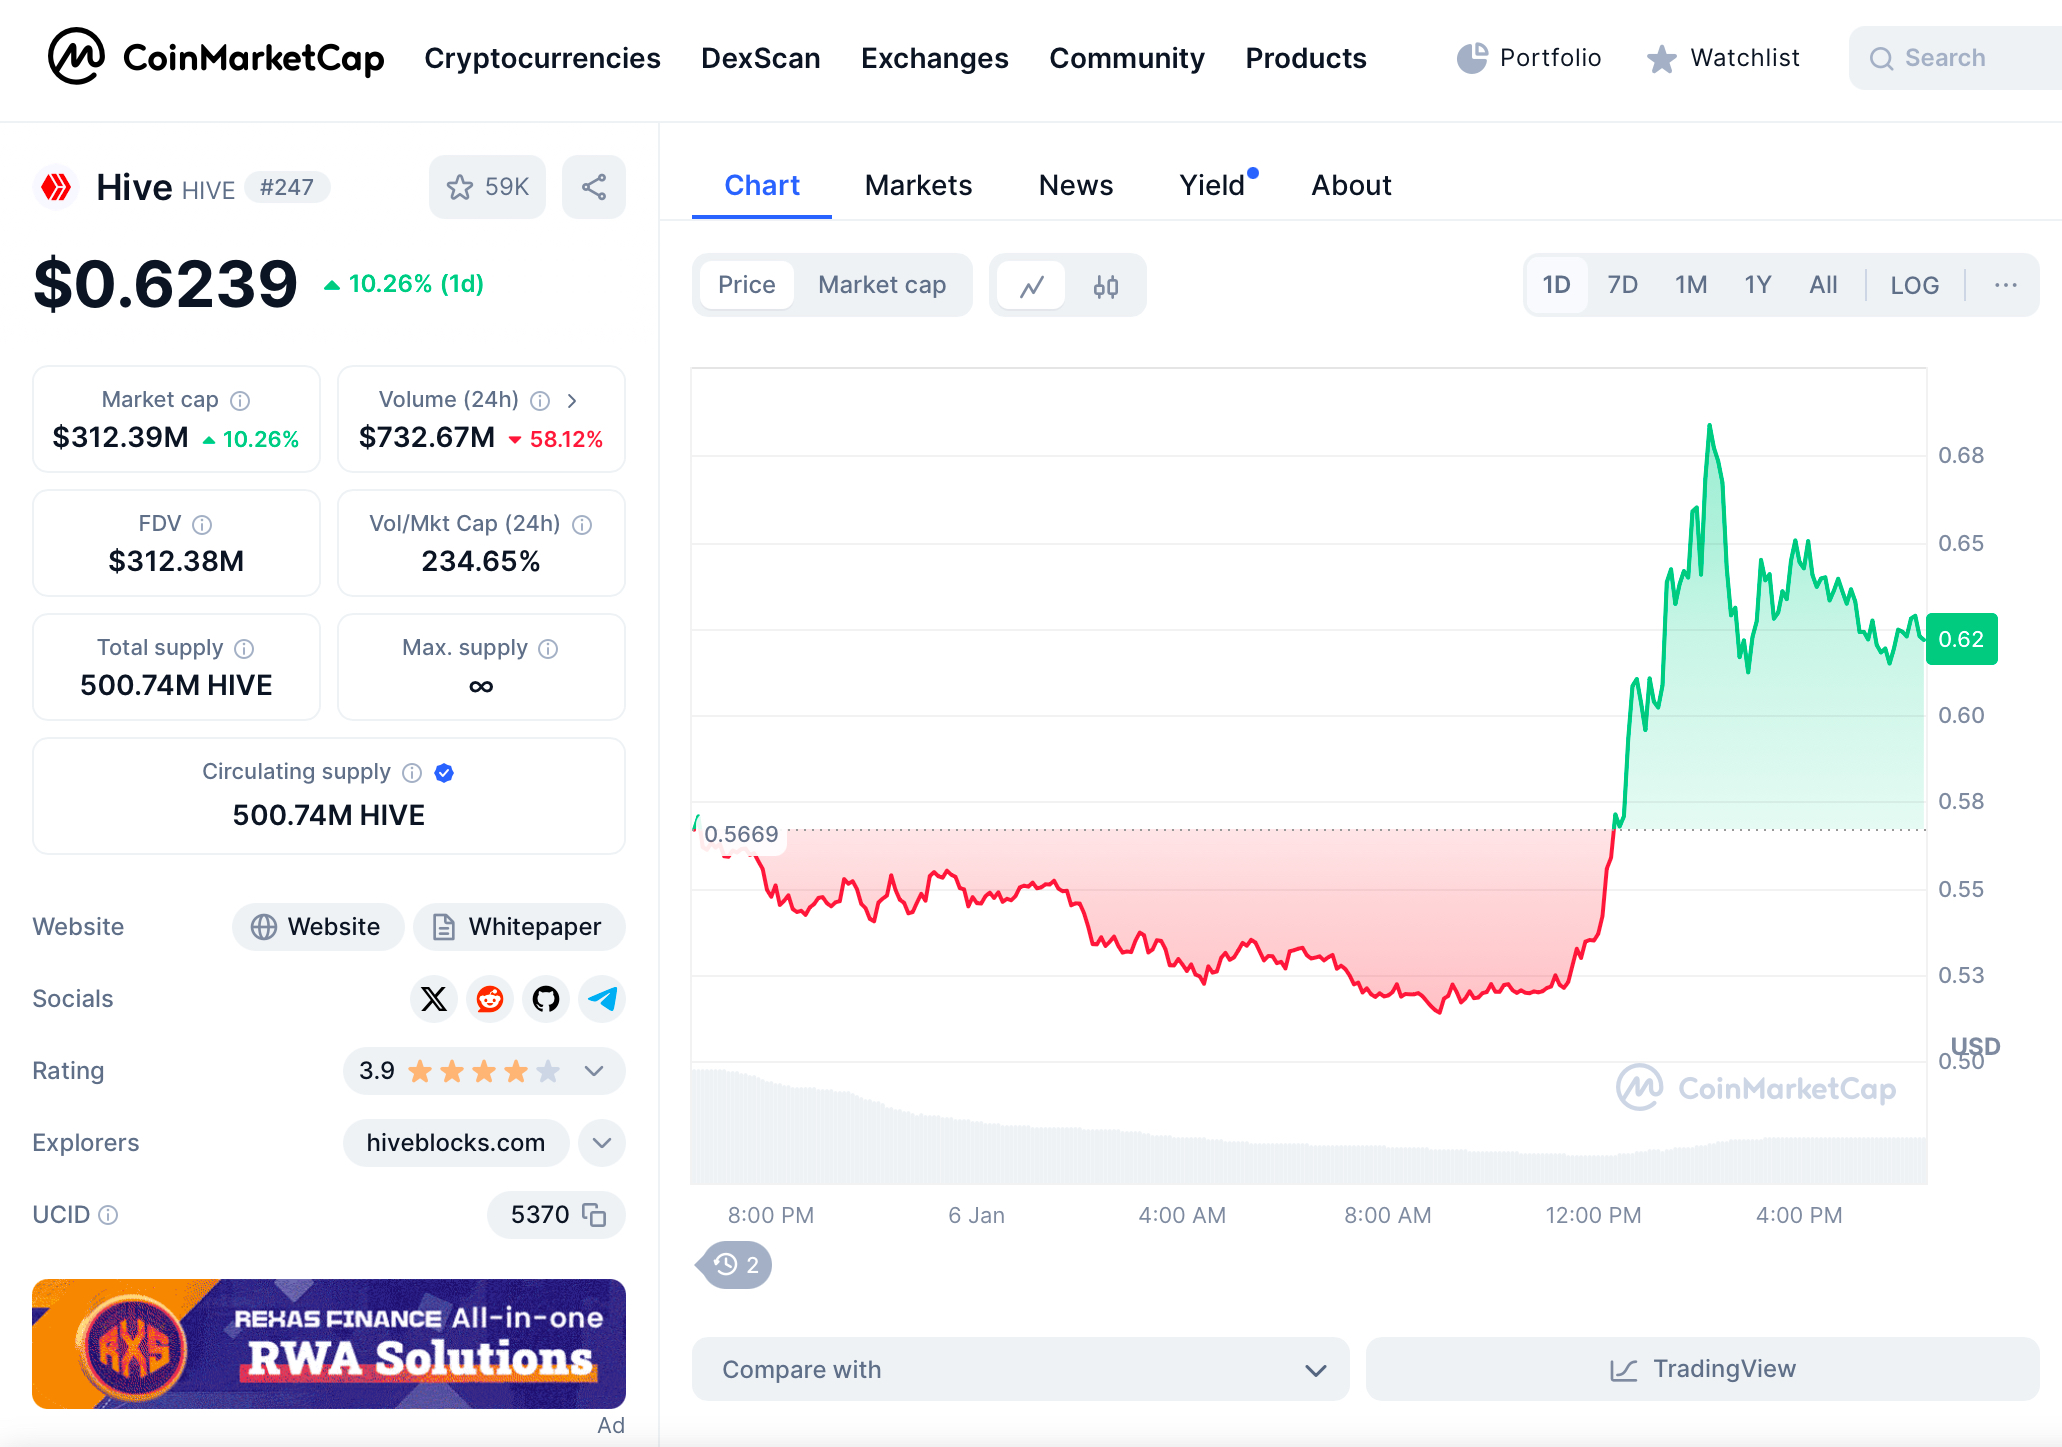2062x1447 pixels.
Task: Click the Search input field
Action: [x=1955, y=58]
